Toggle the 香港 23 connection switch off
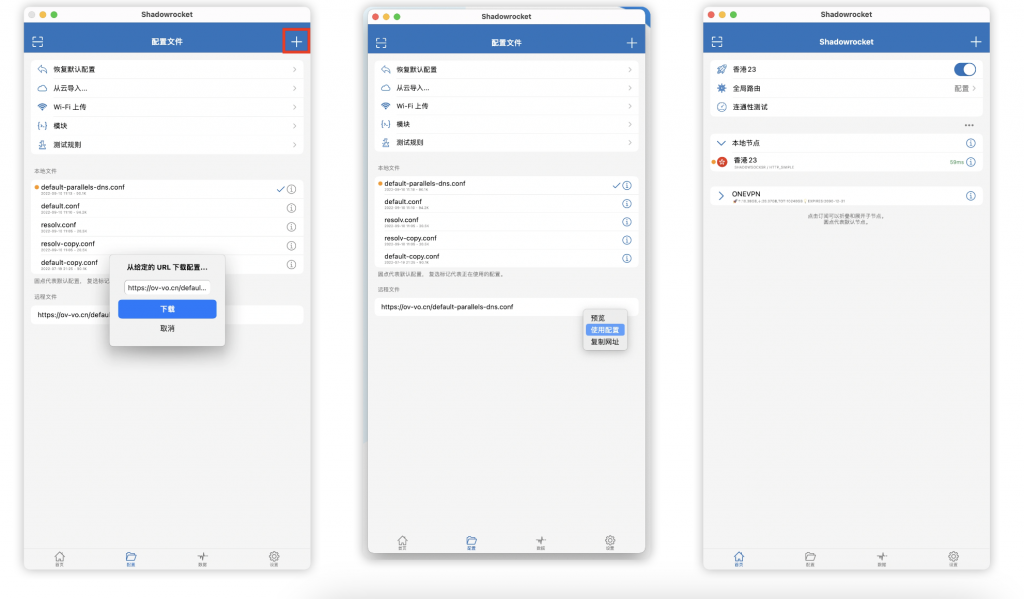 (x=965, y=69)
